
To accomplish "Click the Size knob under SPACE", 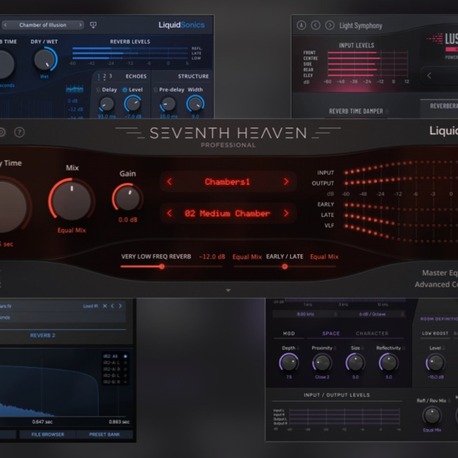I will tap(355, 363).
